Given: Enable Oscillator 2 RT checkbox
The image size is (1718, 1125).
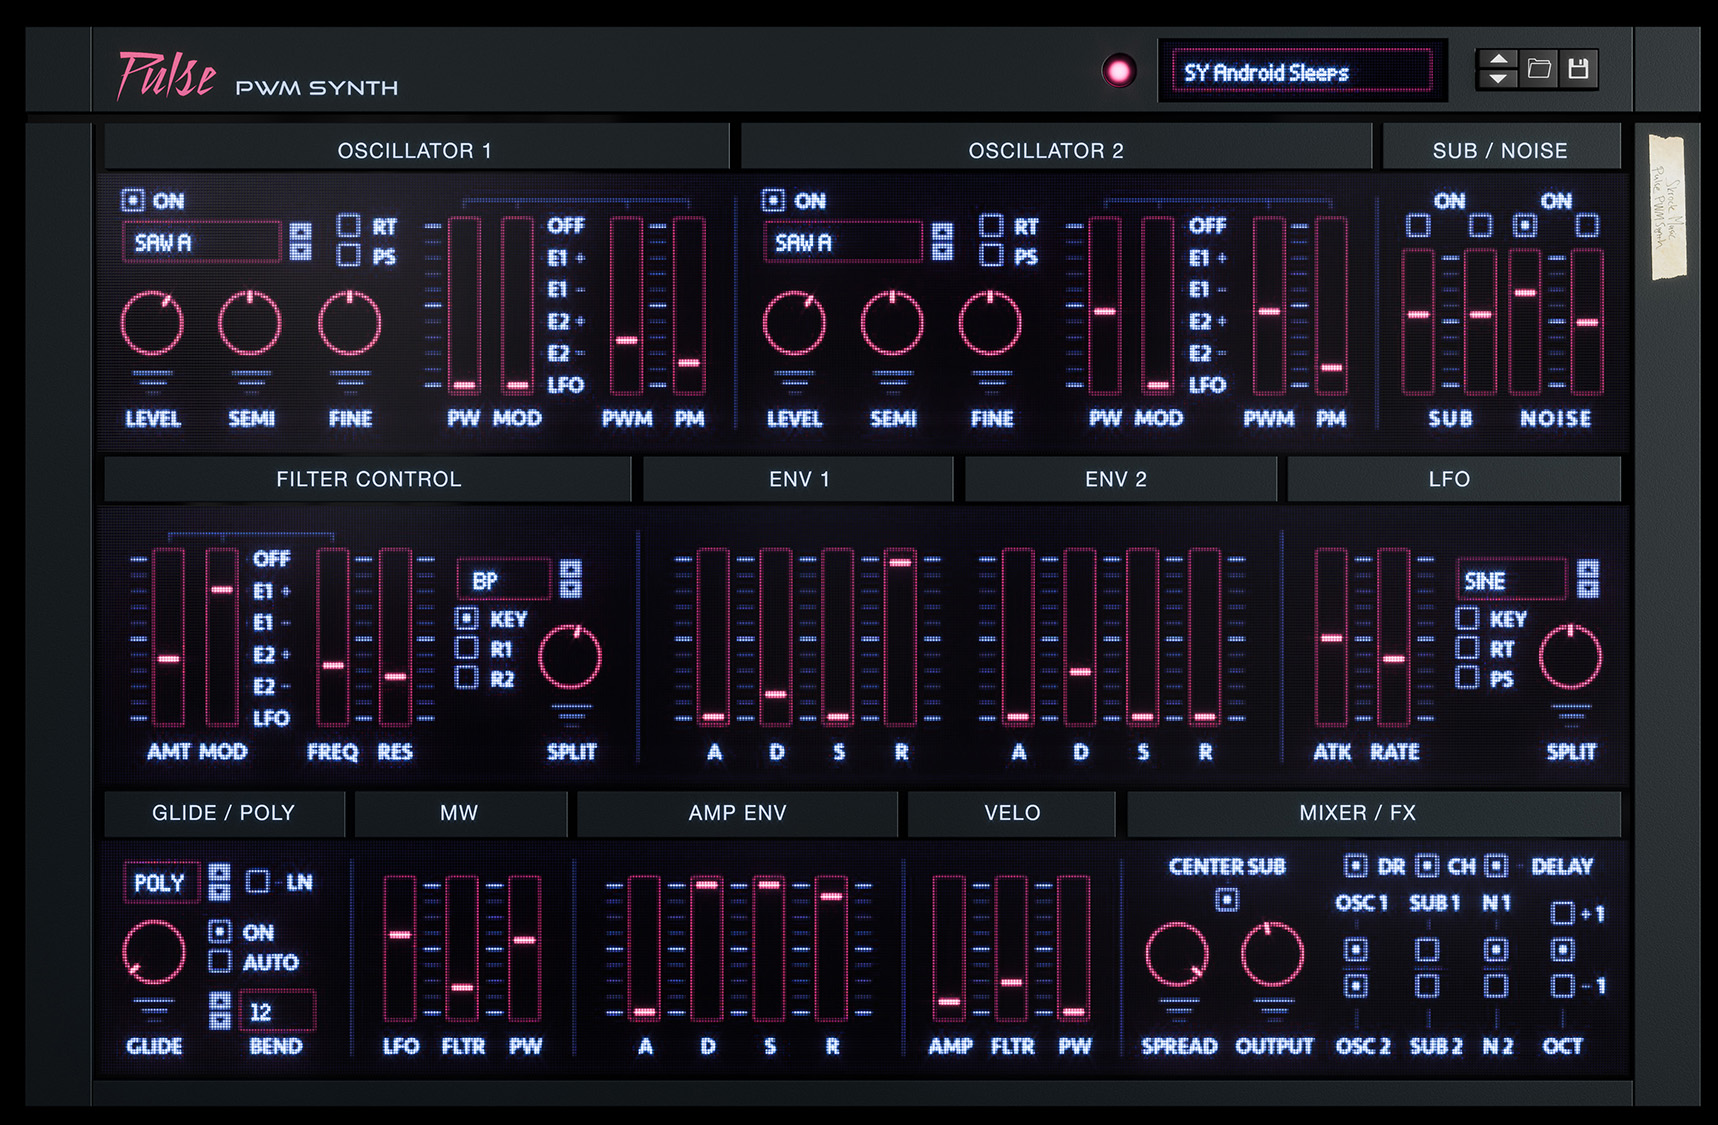Looking at the screenshot, I should pos(991,225).
